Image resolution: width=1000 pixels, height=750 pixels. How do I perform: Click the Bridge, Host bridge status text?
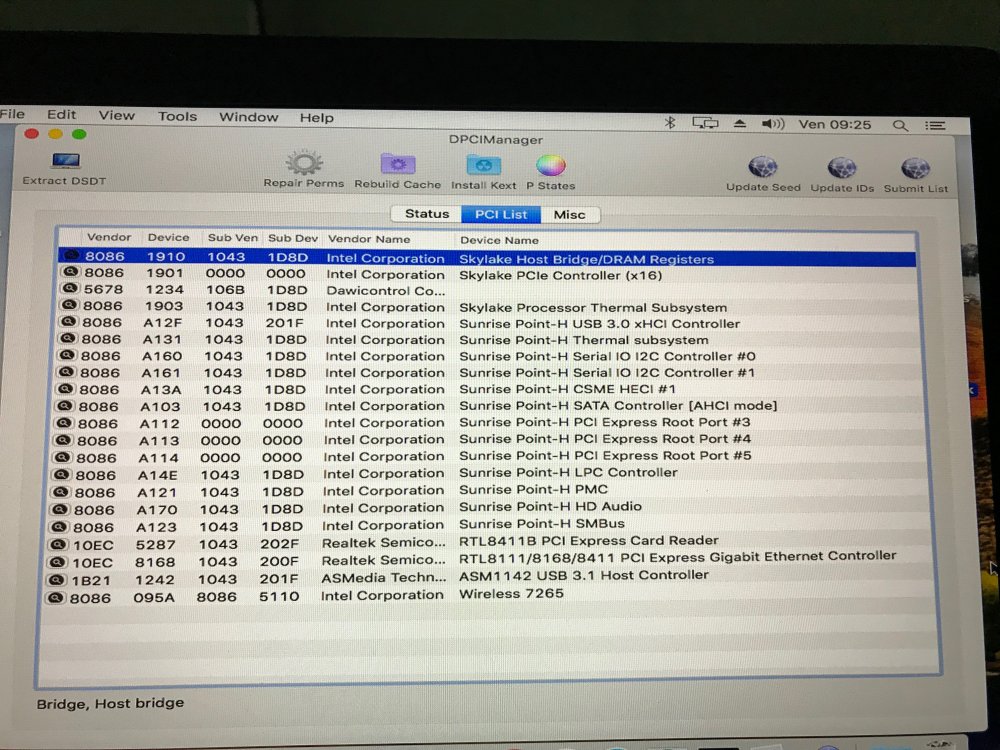coord(110,703)
